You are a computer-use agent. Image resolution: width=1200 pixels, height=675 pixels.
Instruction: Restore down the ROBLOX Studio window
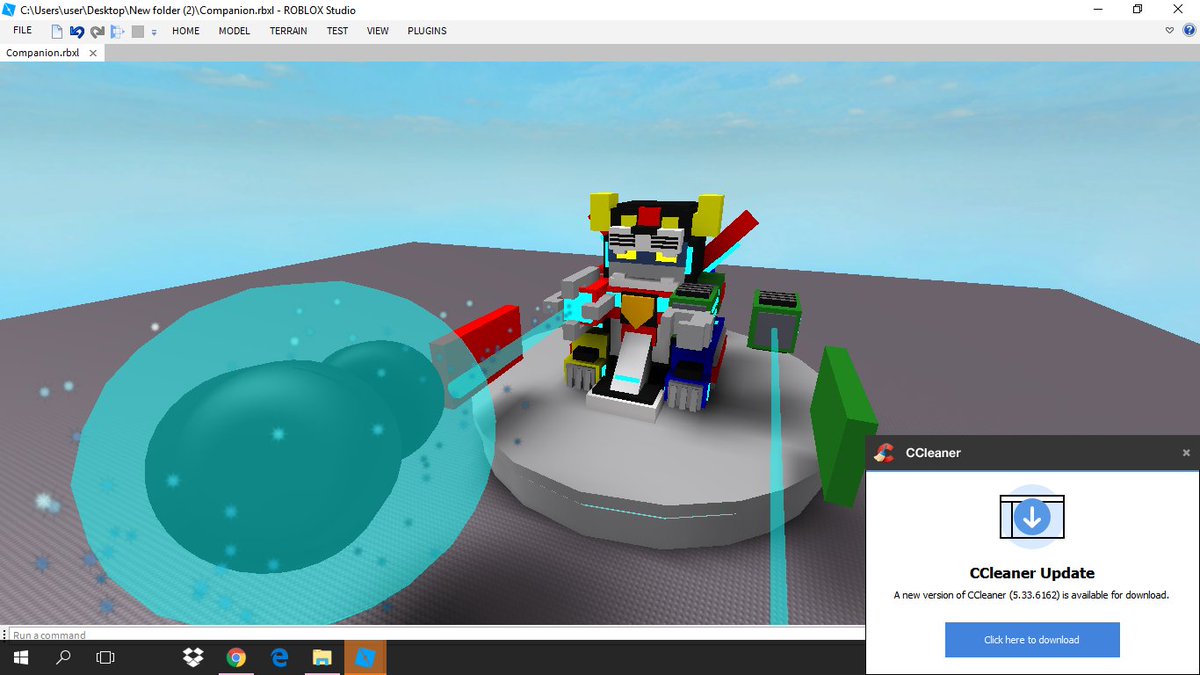click(1138, 9)
